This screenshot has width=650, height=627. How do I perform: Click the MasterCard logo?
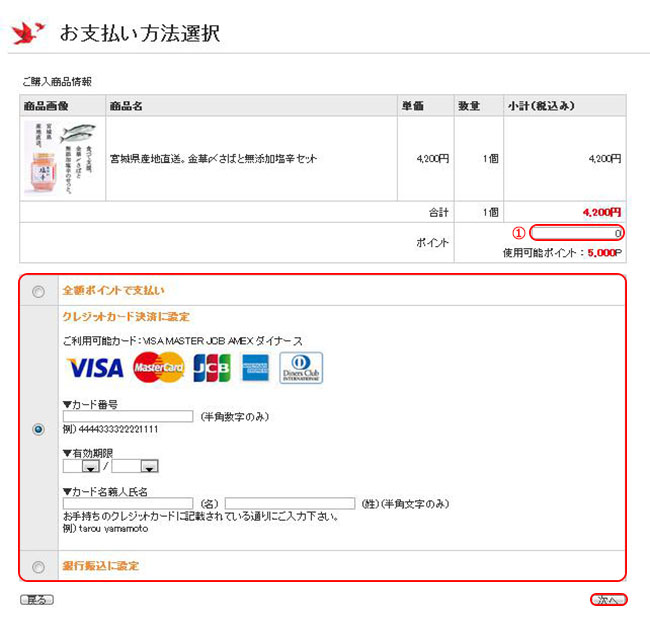tap(159, 367)
